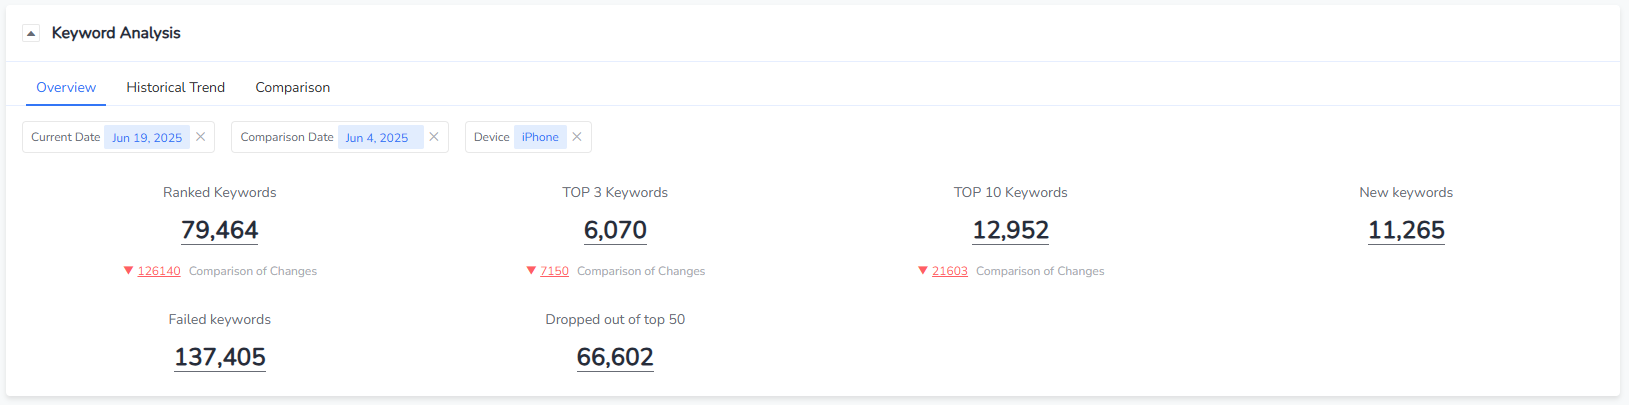Open the TOP 10 Keywords value 12,952

click(x=1010, y=230)
